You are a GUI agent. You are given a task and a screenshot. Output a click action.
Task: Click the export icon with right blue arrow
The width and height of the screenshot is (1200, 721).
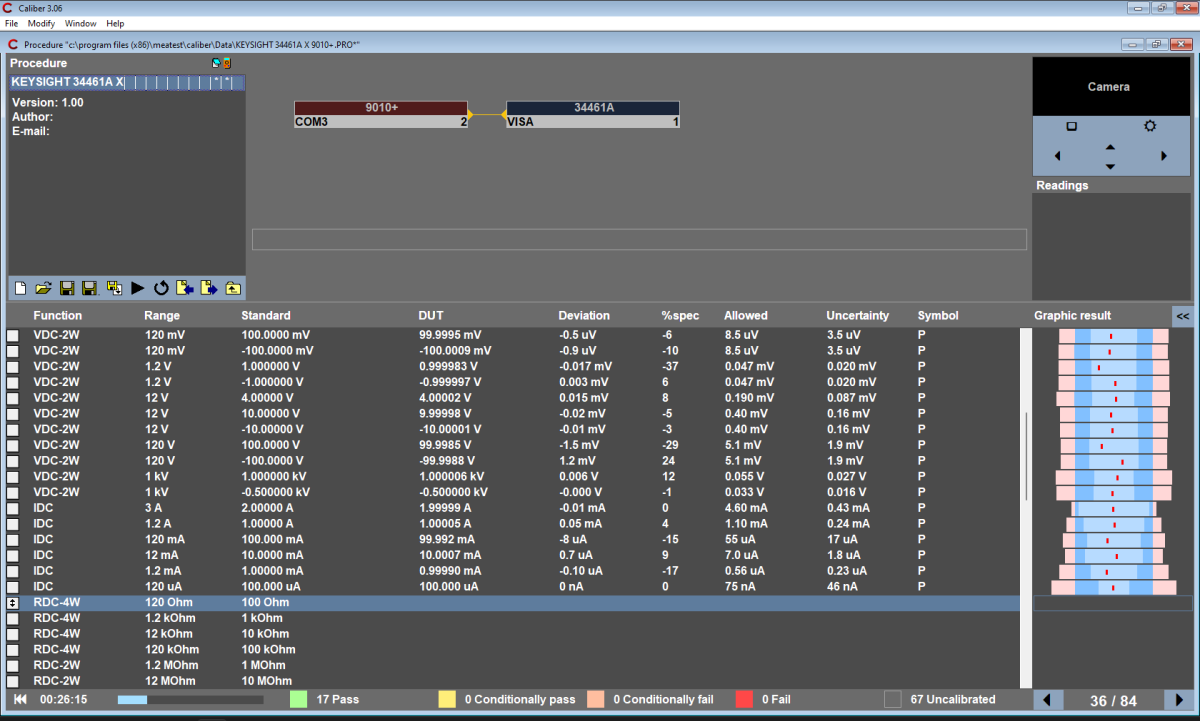209,288
